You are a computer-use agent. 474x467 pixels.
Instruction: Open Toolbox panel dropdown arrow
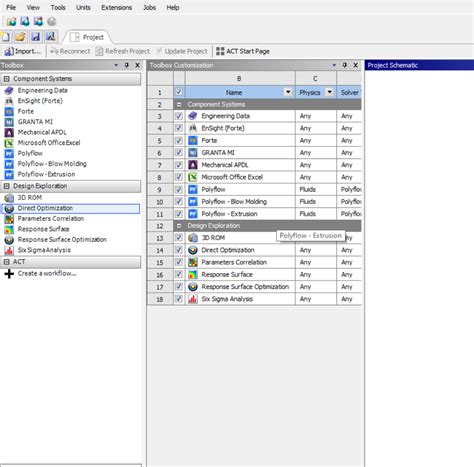point(116,65)
